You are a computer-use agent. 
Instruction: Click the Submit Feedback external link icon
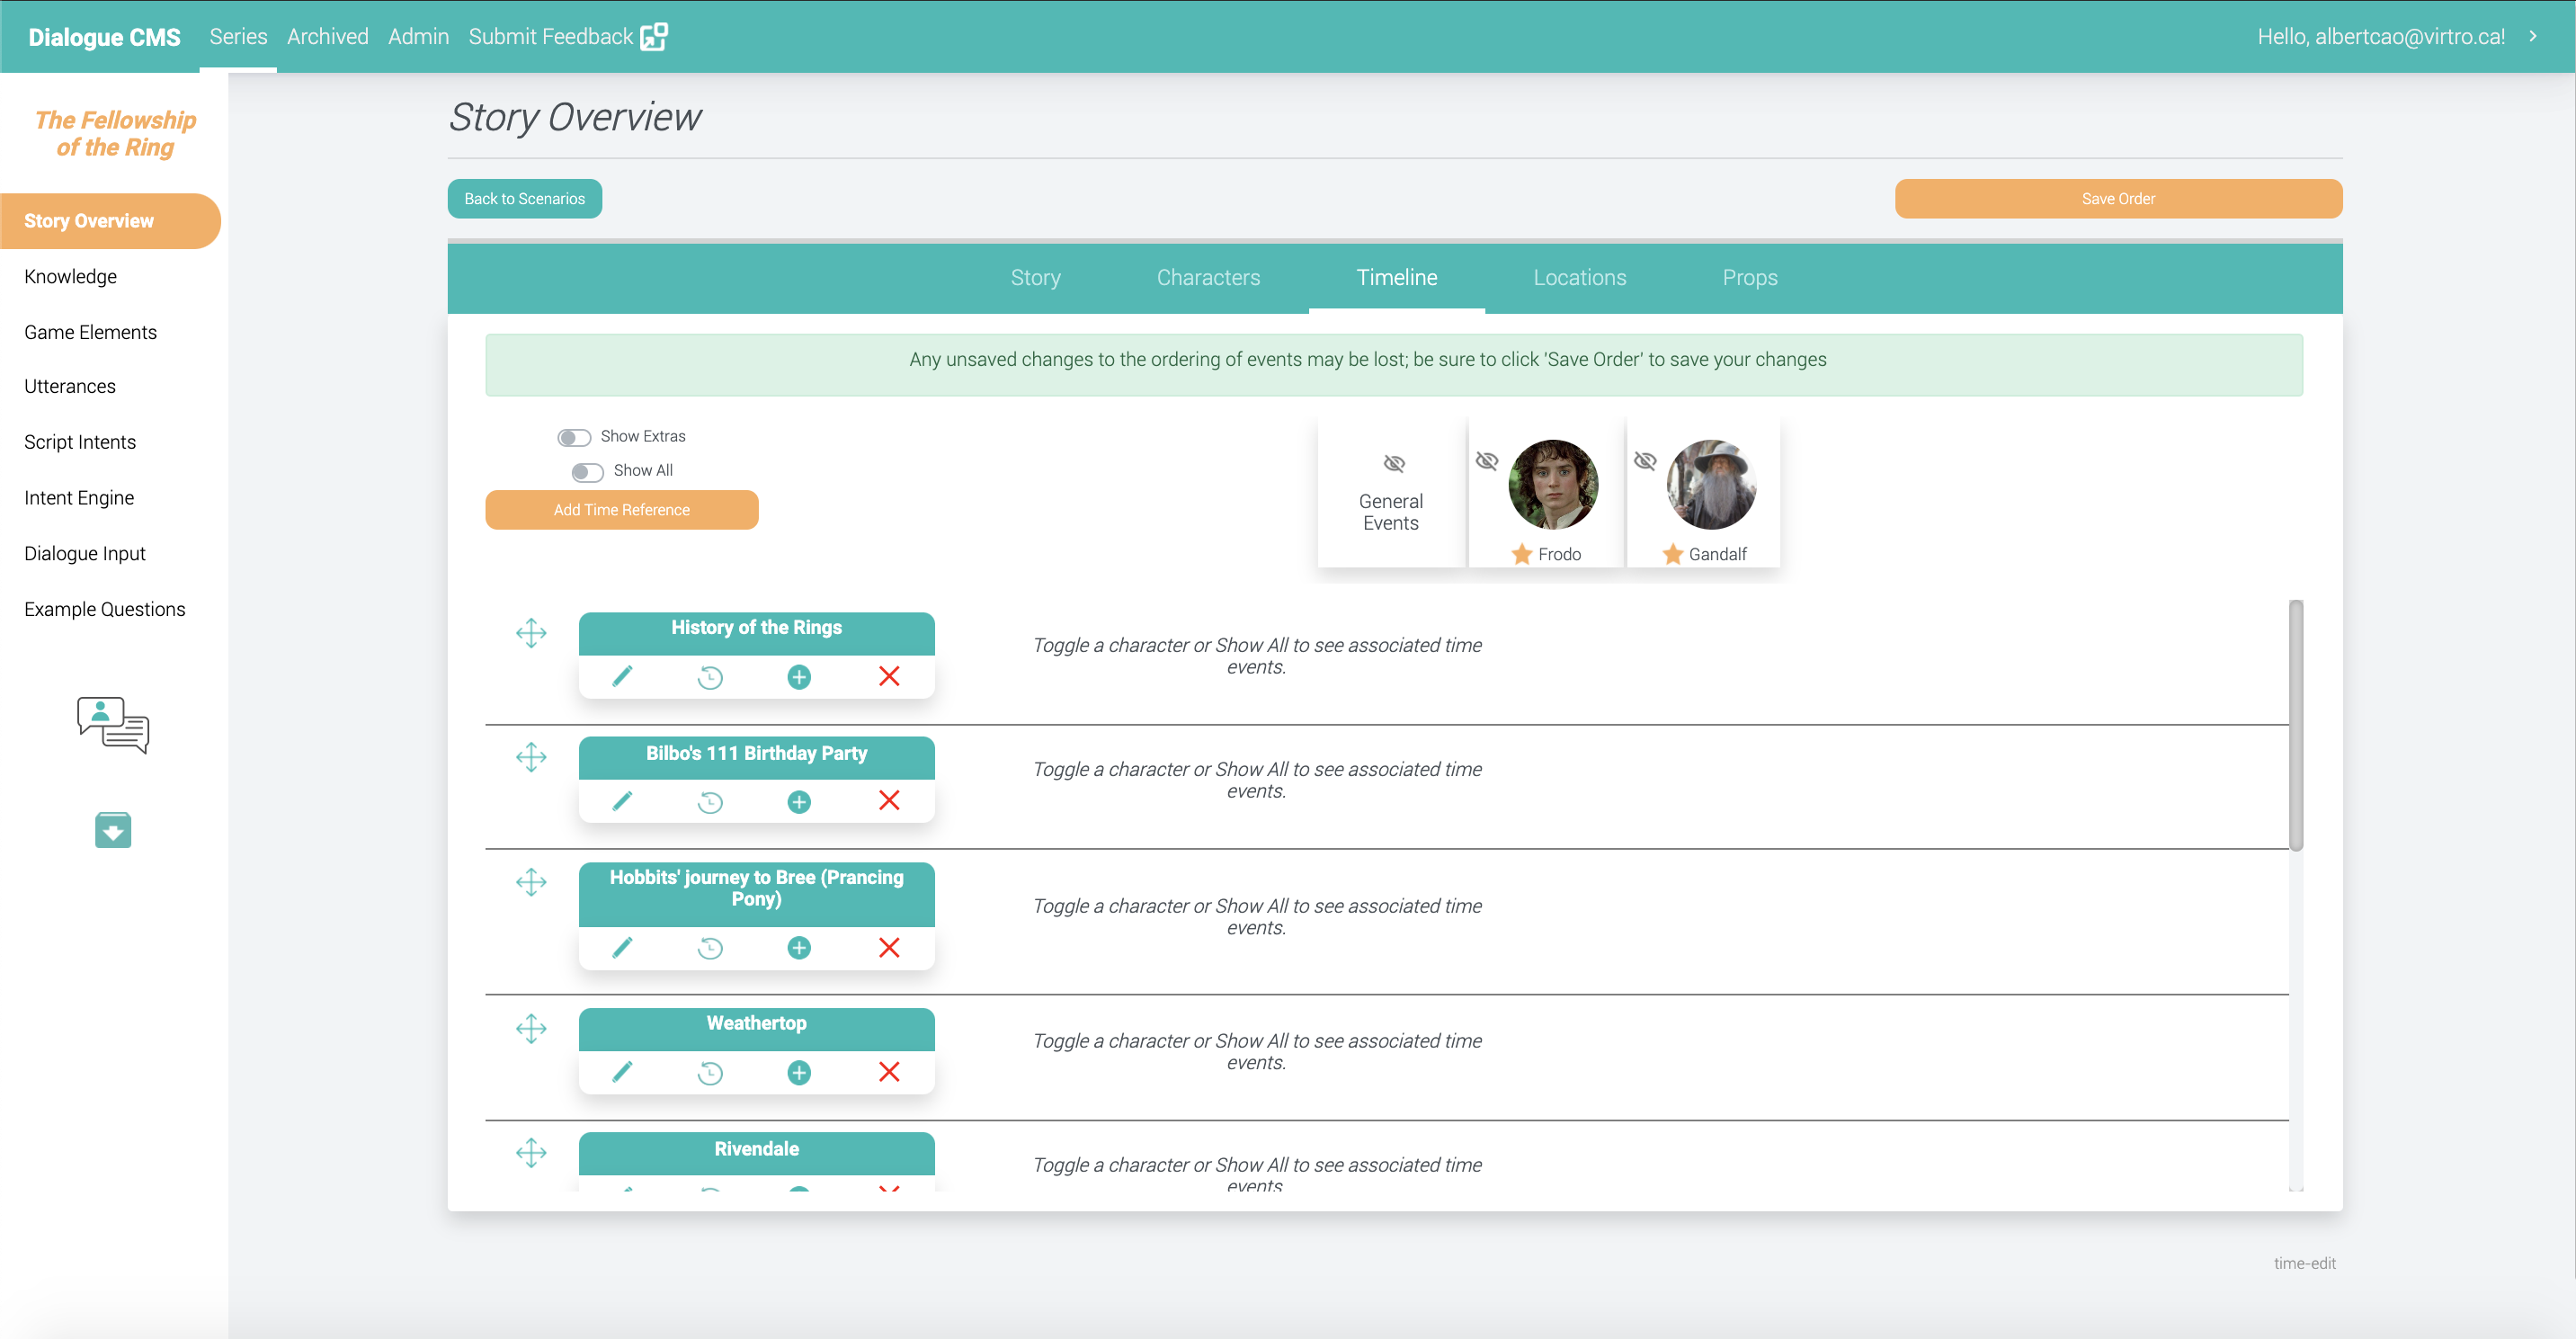654,37
